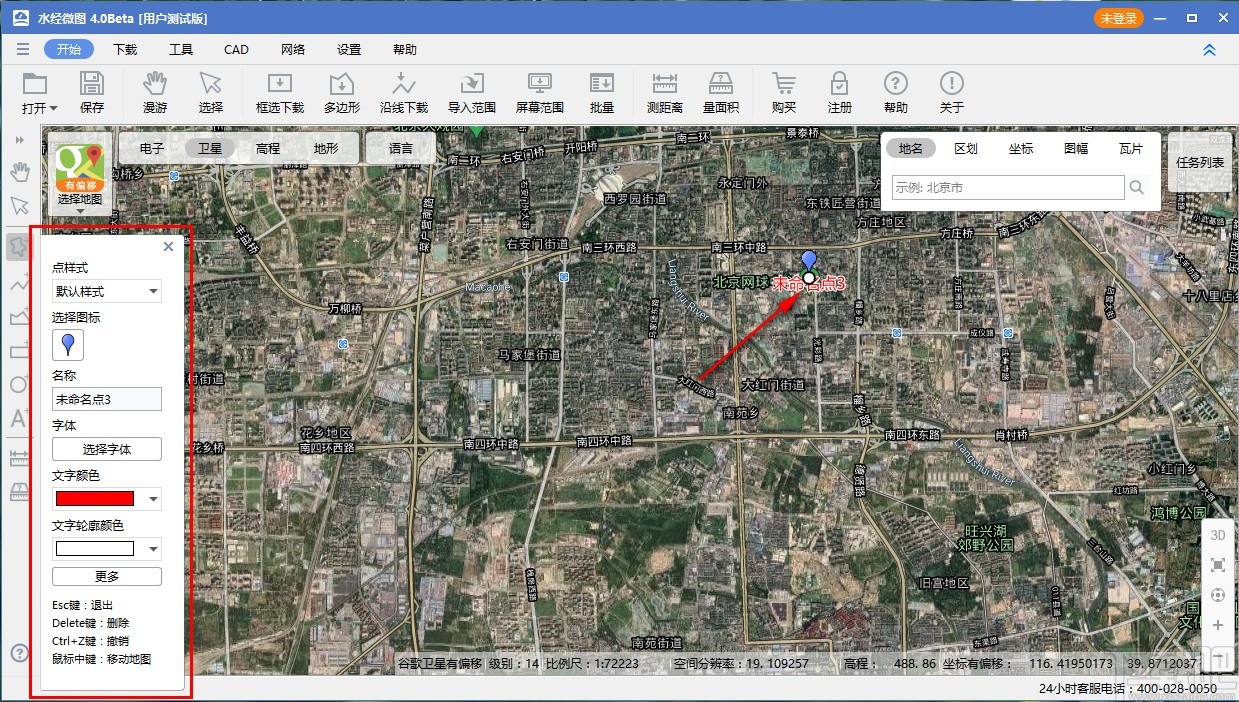Screen dimensions: 1239x702
Task: Start 沿线下载 along-line download
Action: (404, 93)
